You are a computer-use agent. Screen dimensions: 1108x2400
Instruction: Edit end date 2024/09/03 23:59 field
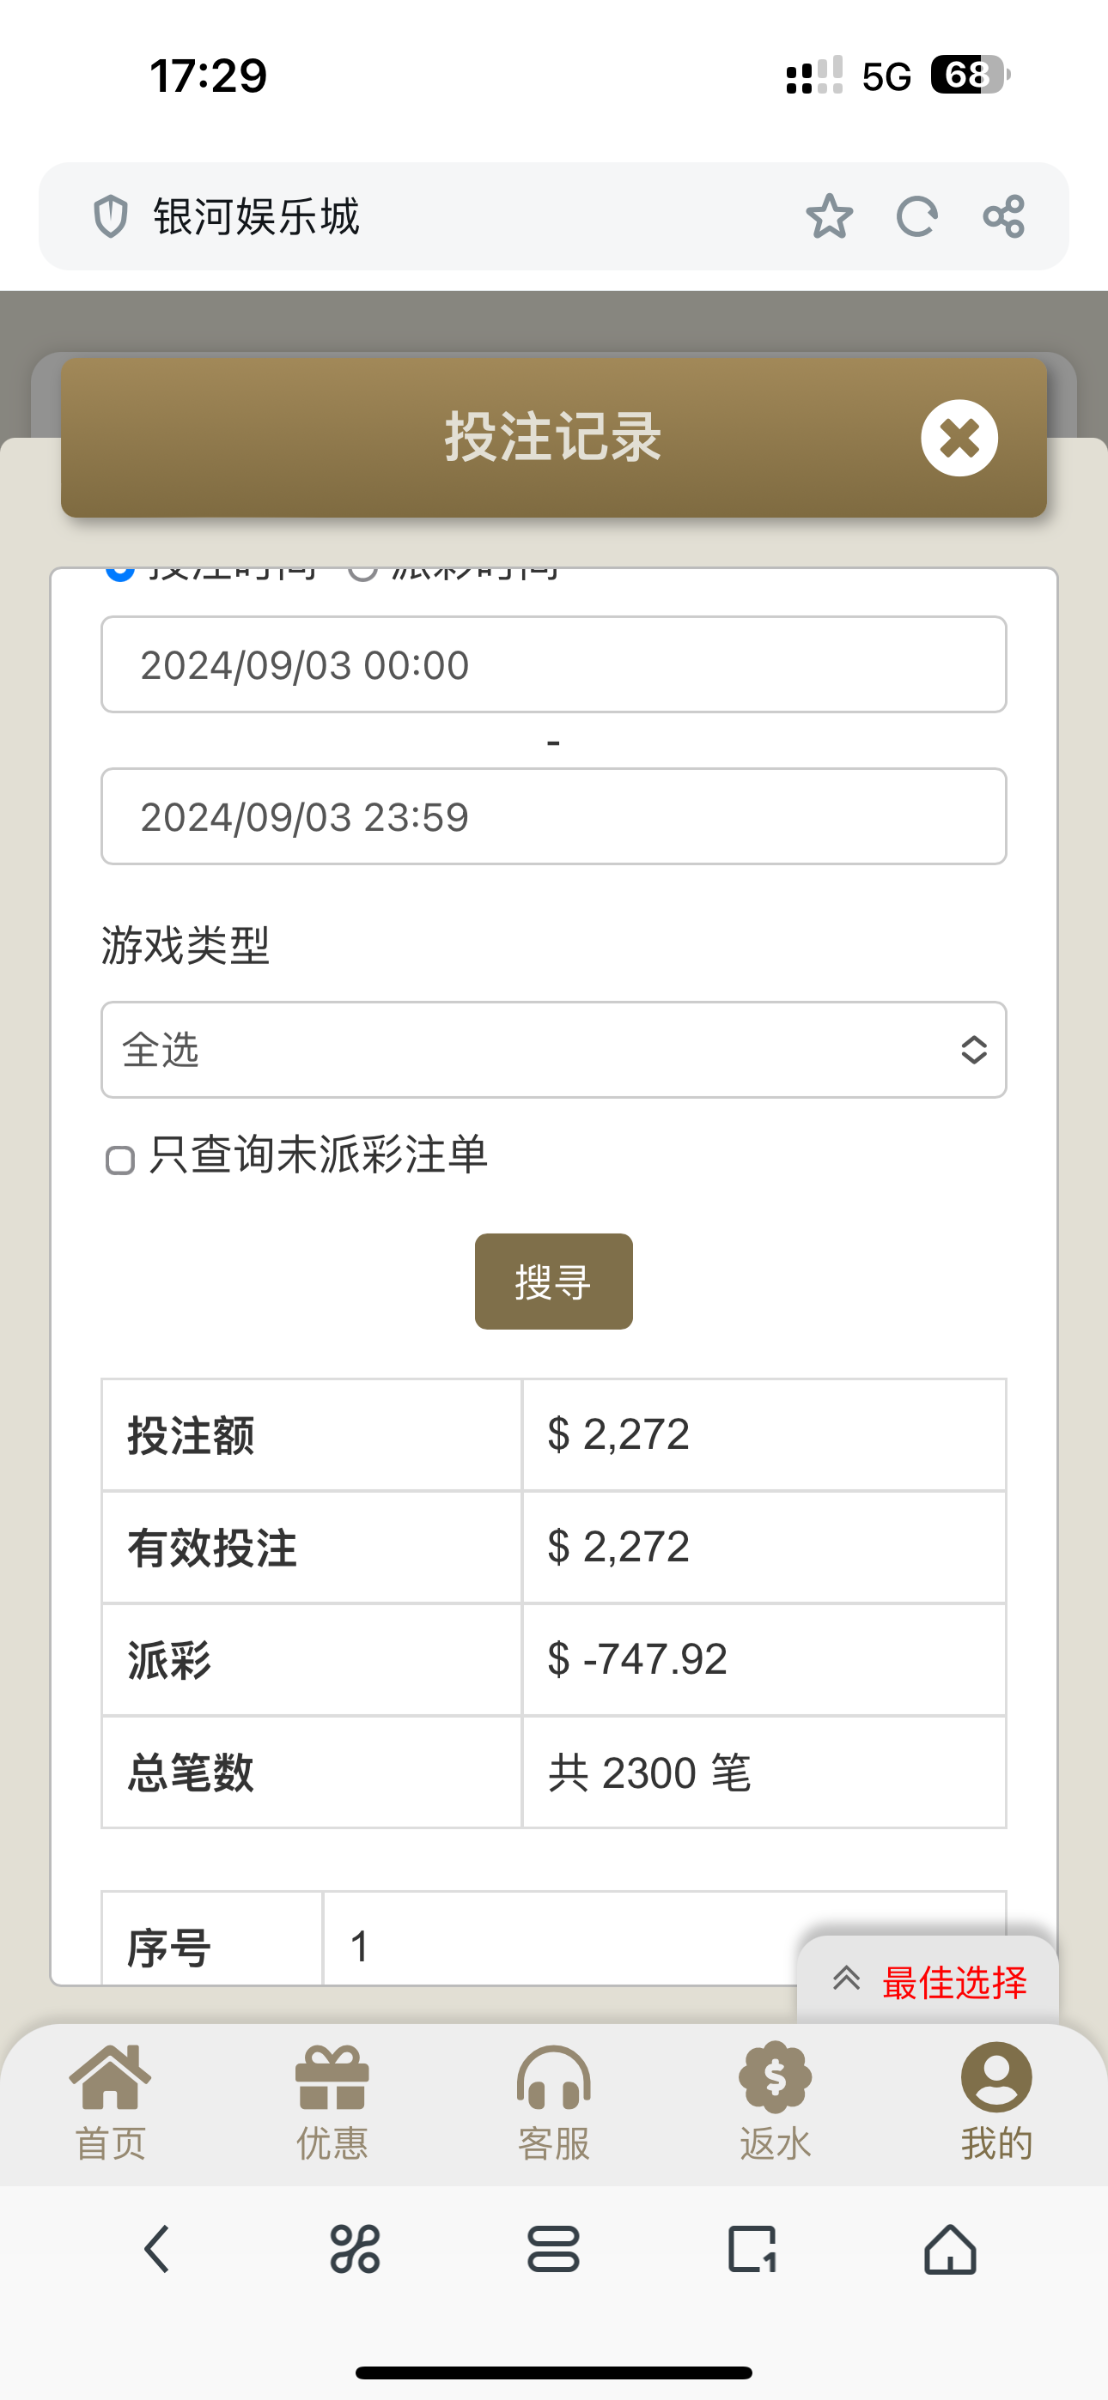pos(553,817)
